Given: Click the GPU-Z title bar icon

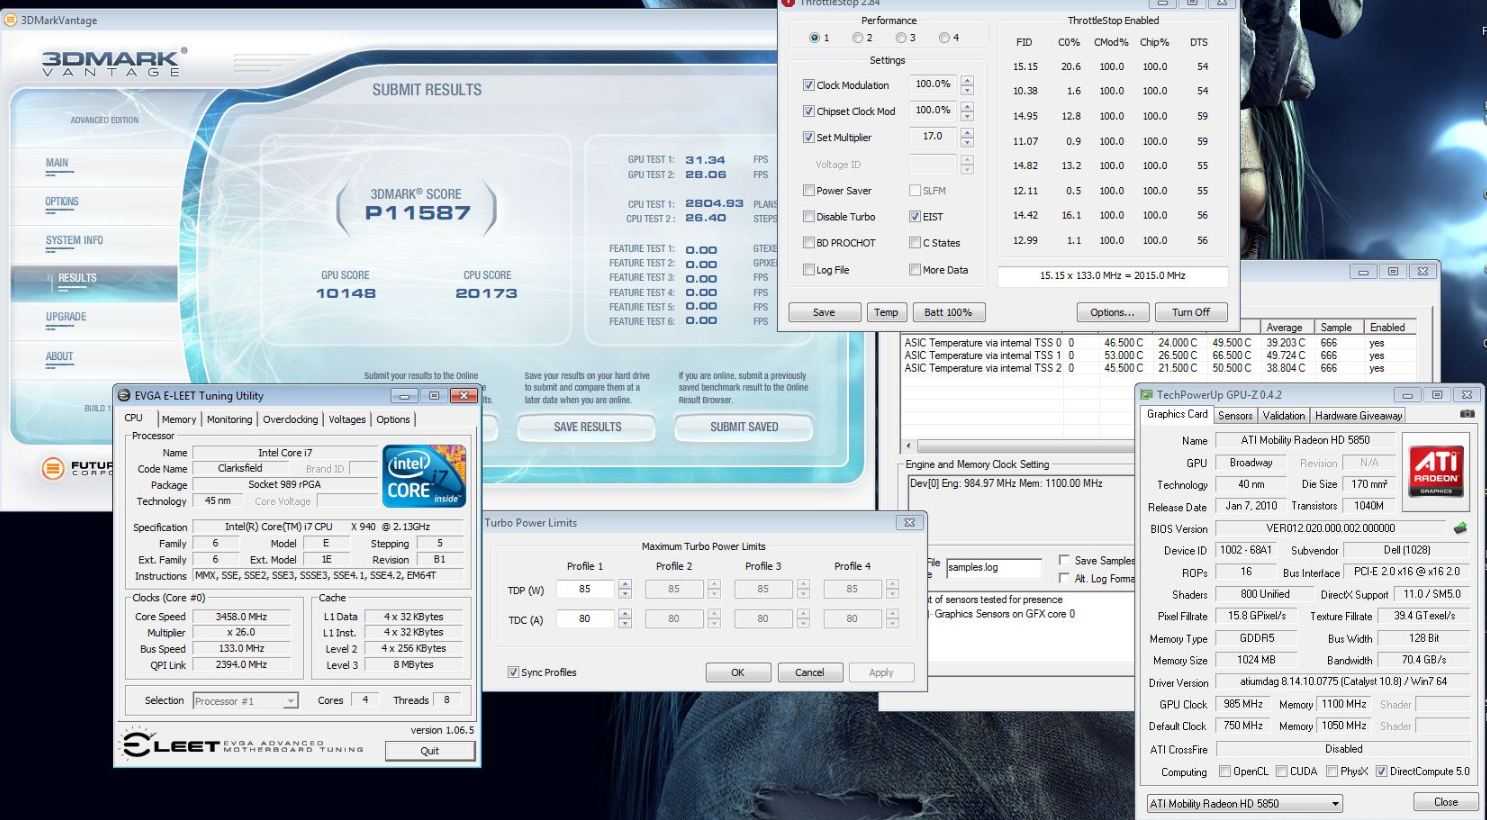Looking at the screenshot, I should click(1147, 395).
